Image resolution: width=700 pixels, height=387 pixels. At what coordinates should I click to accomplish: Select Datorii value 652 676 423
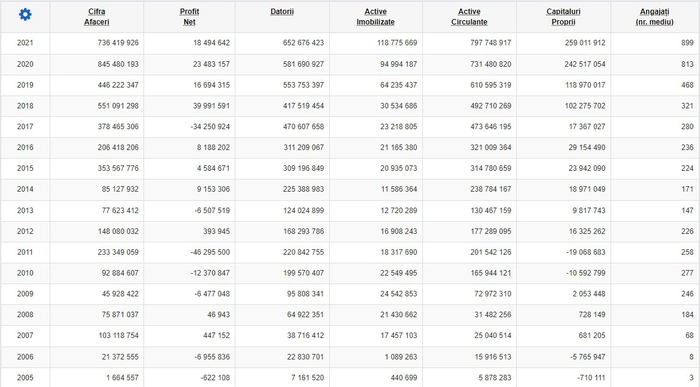point(304,43)
